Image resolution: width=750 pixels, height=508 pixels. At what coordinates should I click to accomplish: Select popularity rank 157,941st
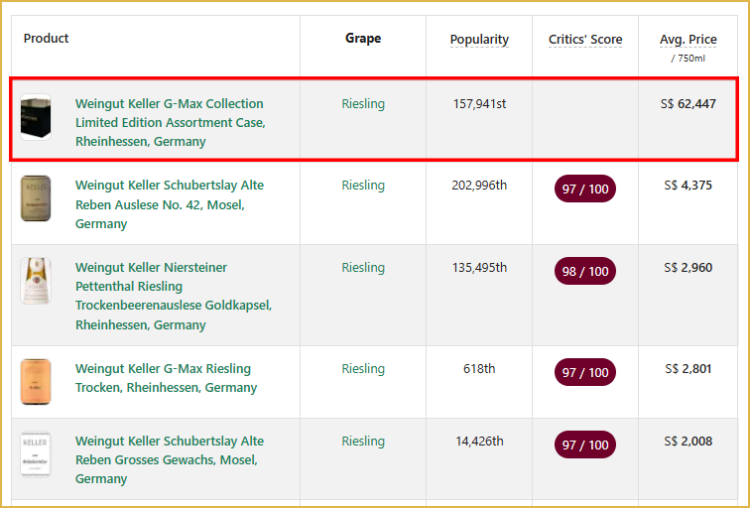pos(479,104)
